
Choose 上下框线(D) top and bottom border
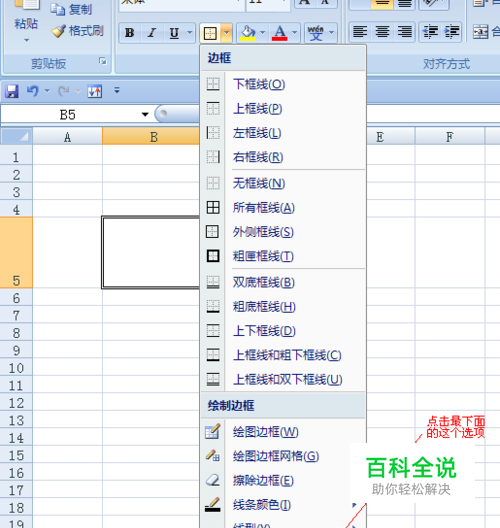point(283,331)
